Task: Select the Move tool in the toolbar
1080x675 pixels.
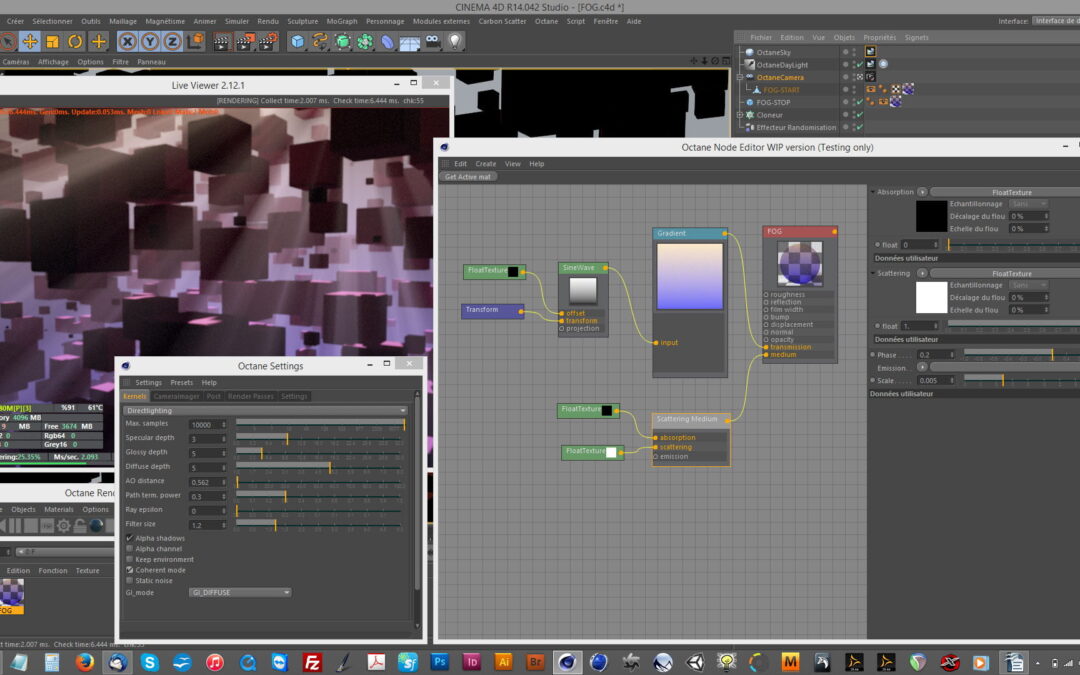Action: click(x=30, y=41)
